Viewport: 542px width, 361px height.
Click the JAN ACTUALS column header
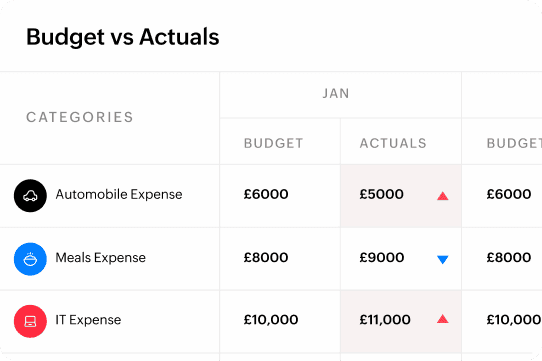pyautogui.click(x=393, y=143)
